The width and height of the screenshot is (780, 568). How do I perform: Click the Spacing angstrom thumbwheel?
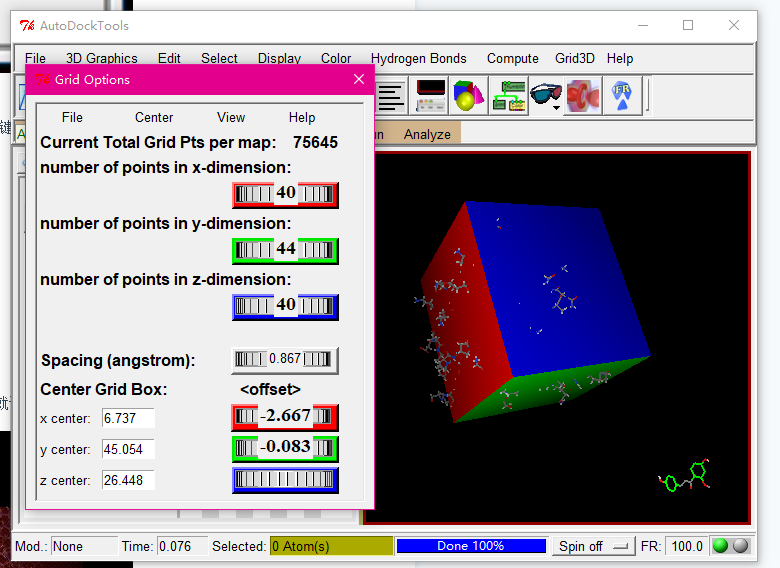(285, 359)
